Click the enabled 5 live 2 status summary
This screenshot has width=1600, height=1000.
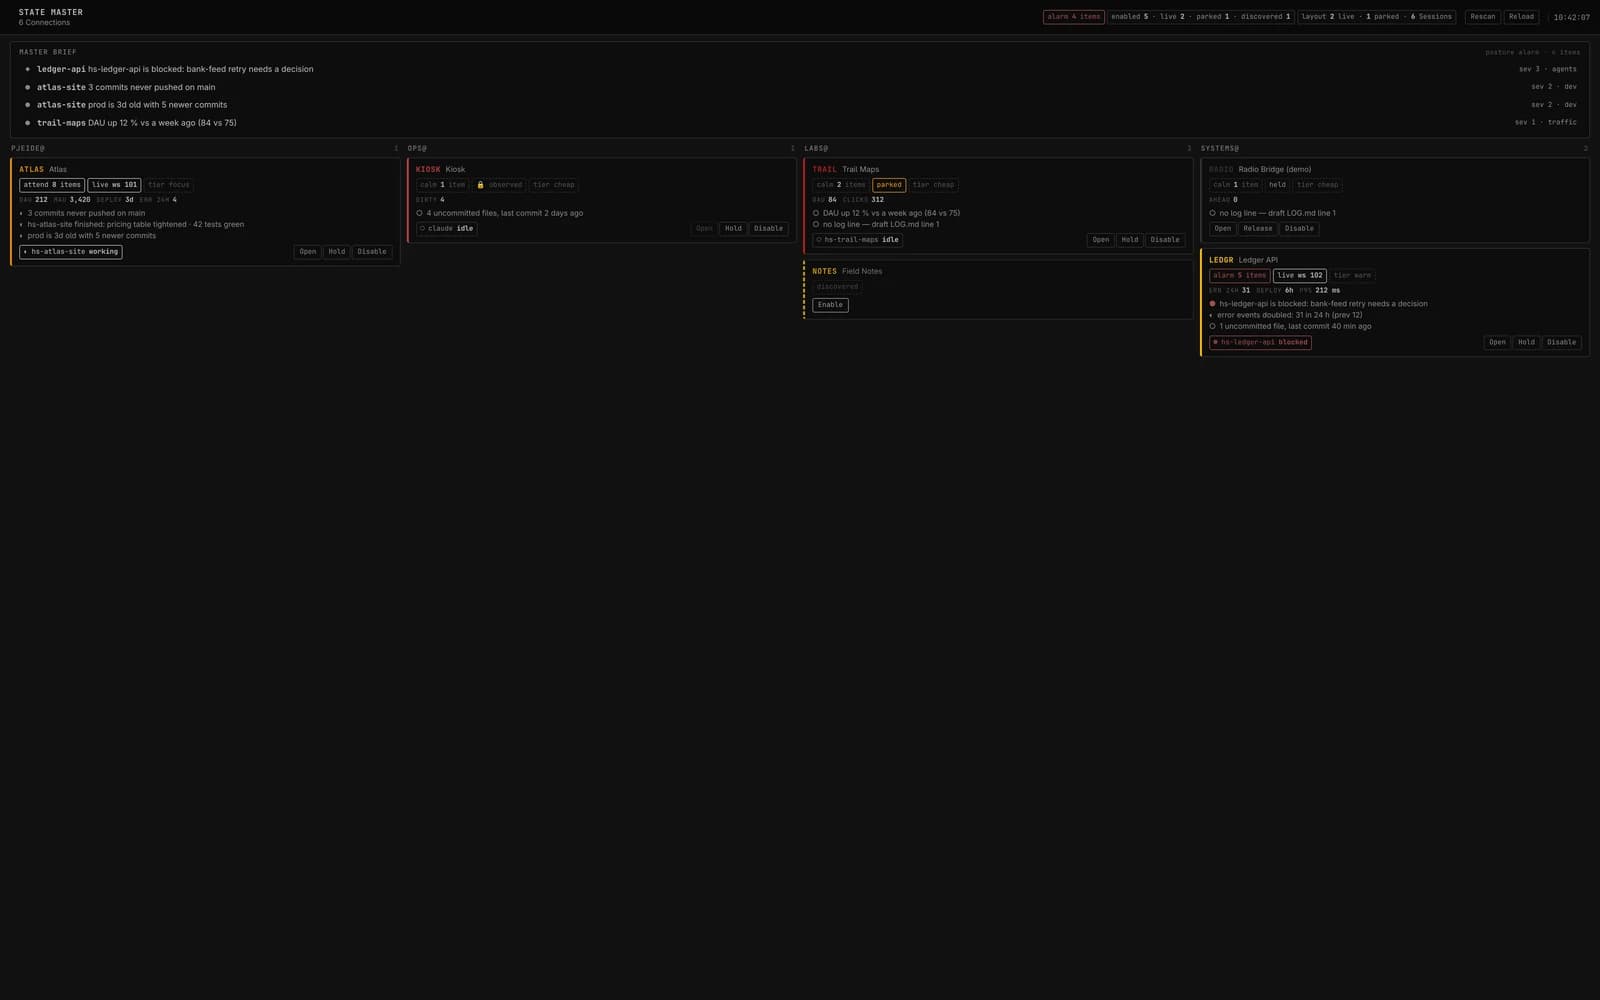1201,17
